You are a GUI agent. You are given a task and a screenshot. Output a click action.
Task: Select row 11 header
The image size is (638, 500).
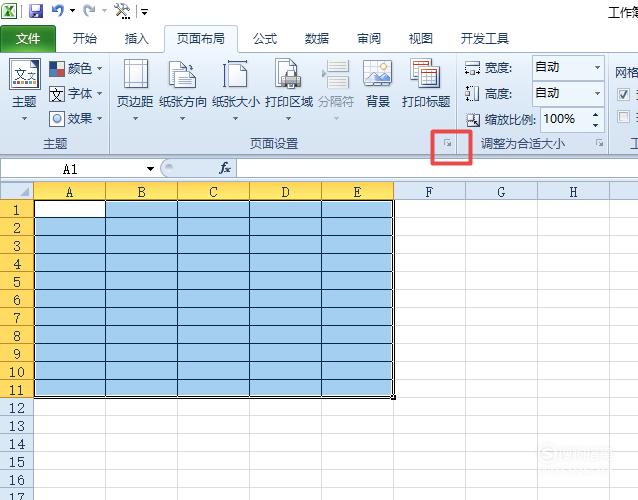[x=17, y=389]
